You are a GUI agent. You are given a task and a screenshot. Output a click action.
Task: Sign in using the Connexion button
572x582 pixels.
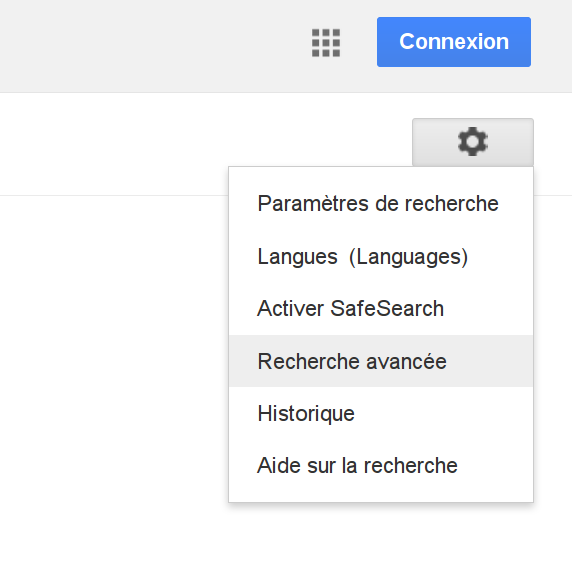click(454, 42)
